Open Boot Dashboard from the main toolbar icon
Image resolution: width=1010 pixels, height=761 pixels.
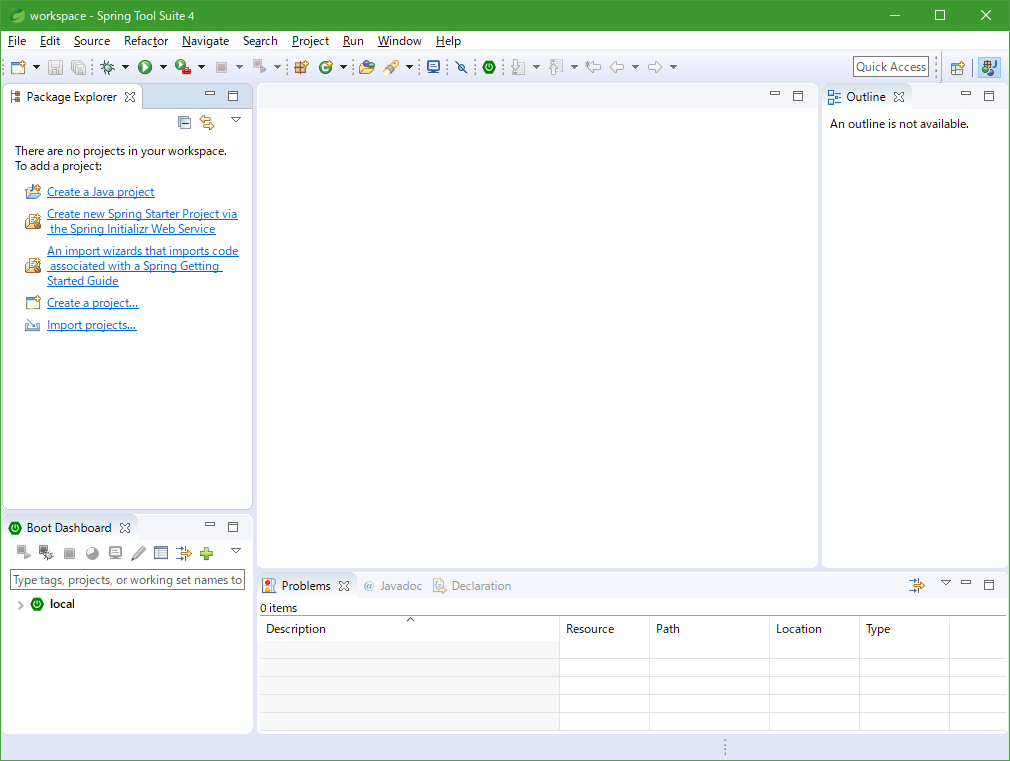(x=489, y=67)
